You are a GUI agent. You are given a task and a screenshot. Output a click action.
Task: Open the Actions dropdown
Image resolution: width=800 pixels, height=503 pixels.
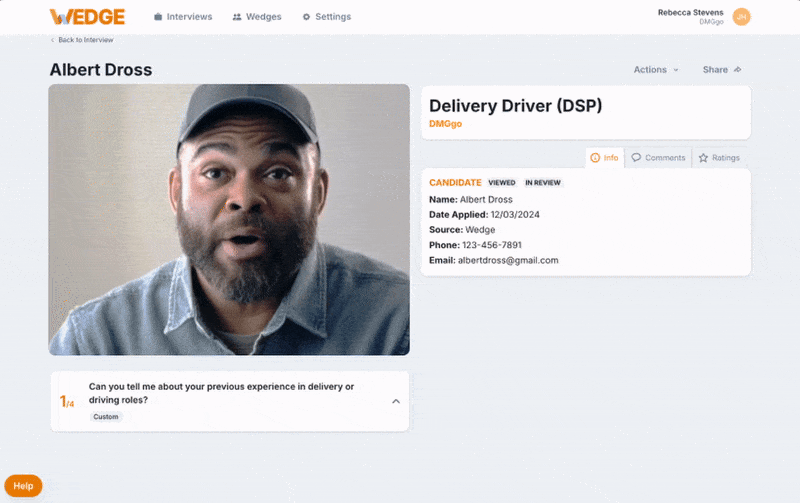pyautogui.click(x=656, y=70)
